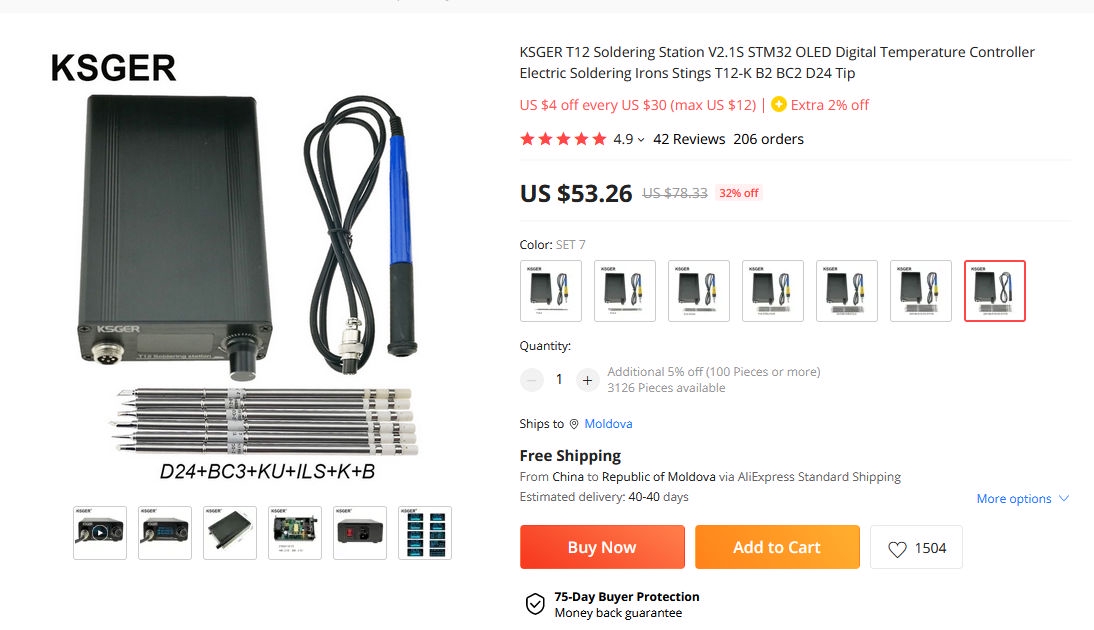Screen dimensions: 1094x630
Task: Select the selected SET 7 color option
Action: click(x=995, y=291)
